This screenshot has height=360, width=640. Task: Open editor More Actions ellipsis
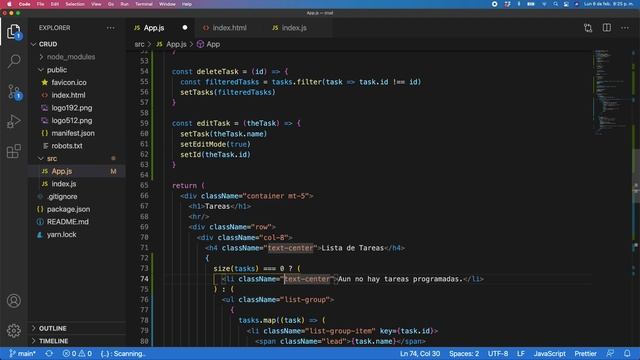coord(625,28)
